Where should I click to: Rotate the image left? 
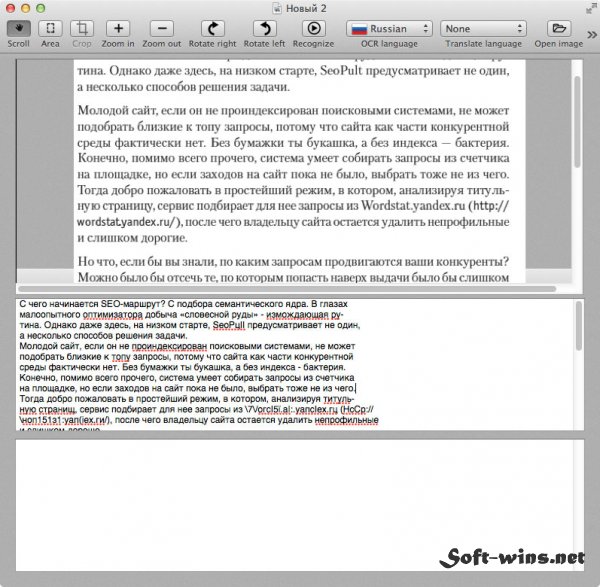coord(265,29)
